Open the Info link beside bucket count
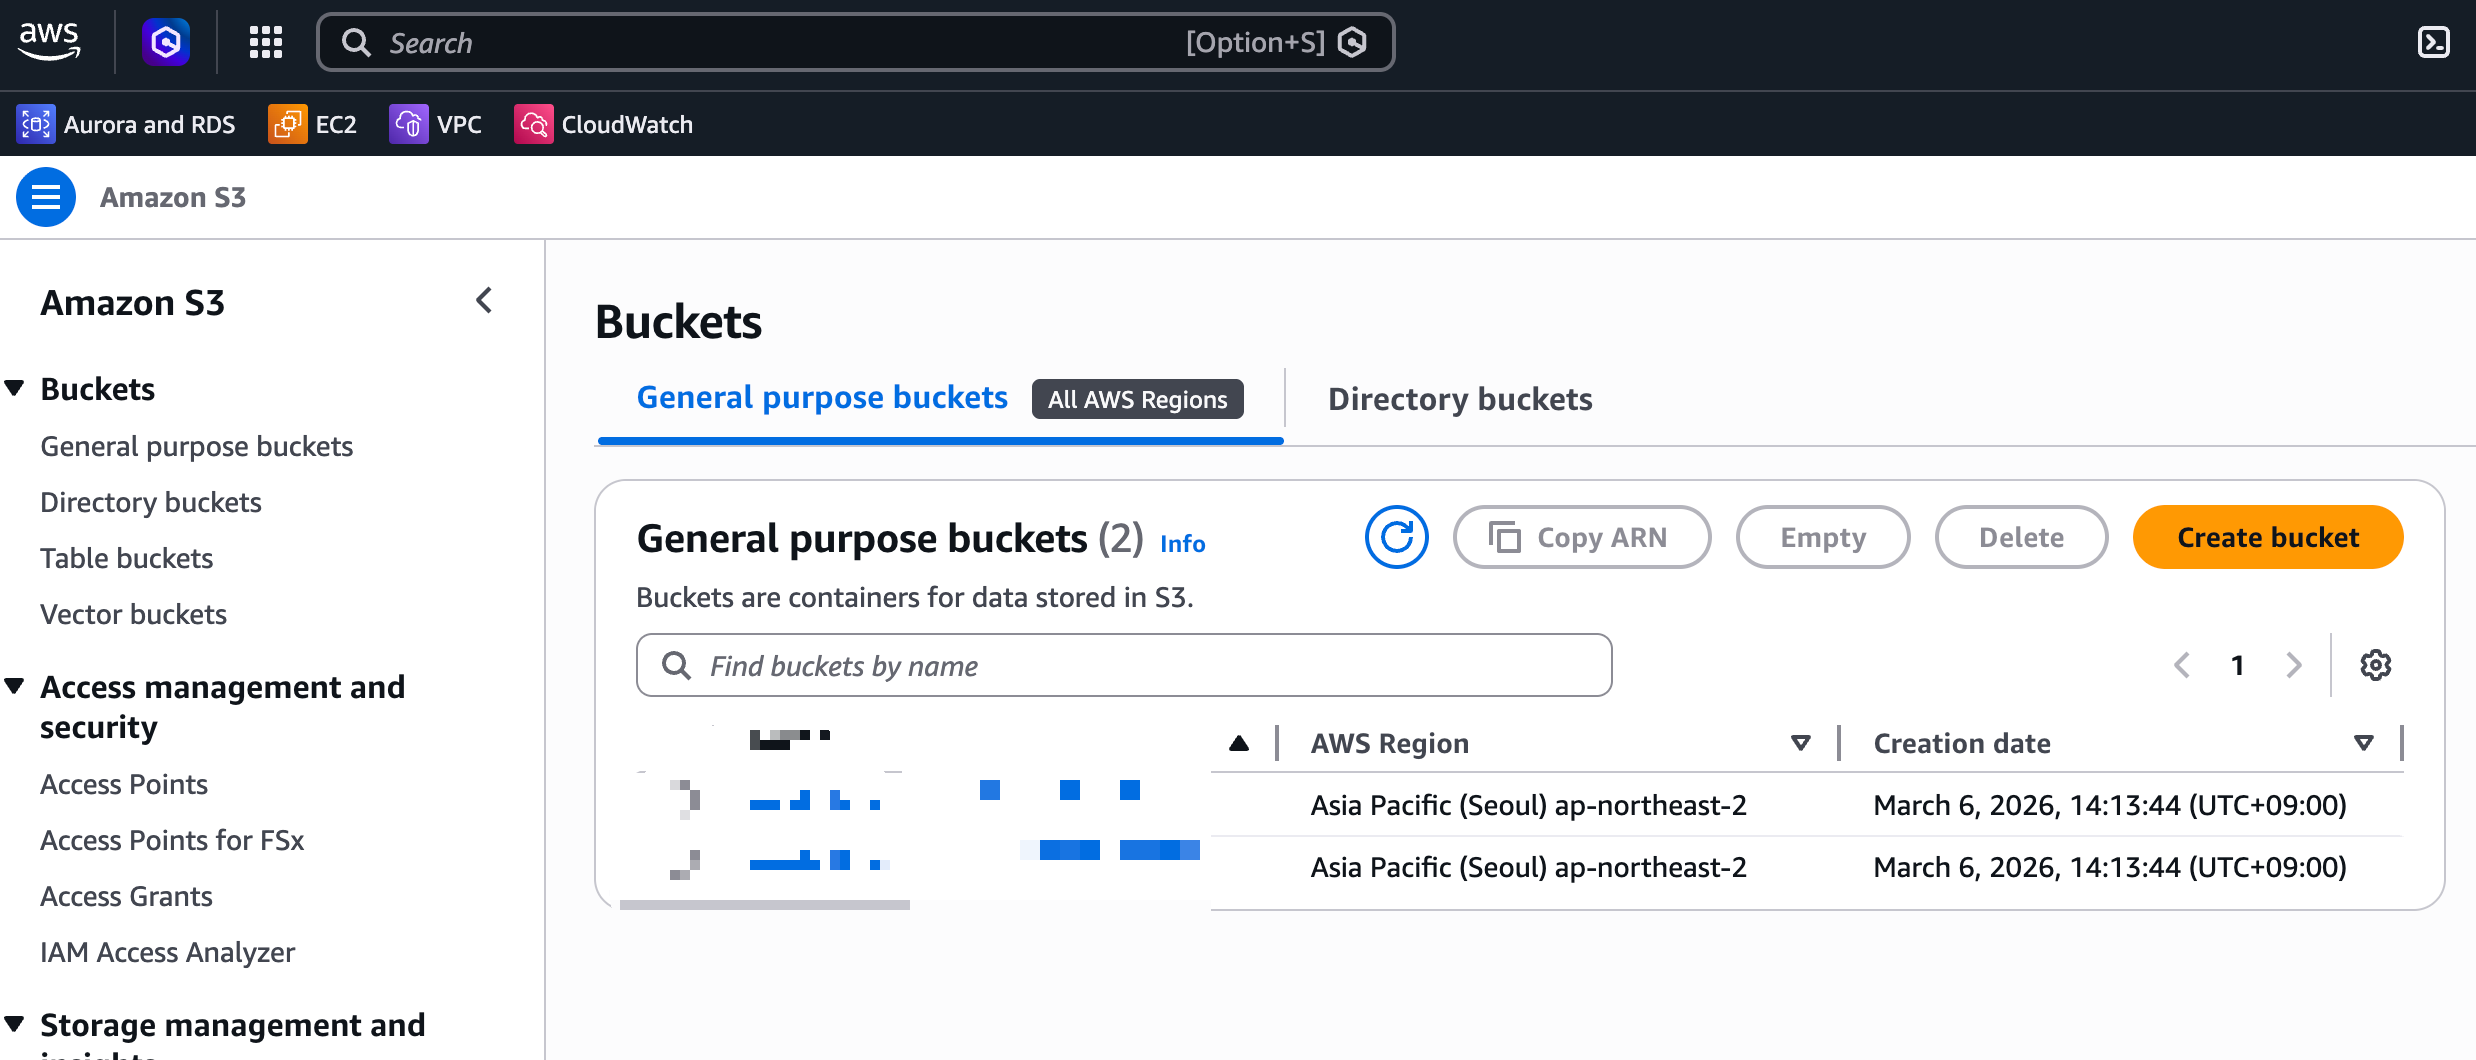Screen dimensions: 2476x1060 click(x=1183, y=543)
